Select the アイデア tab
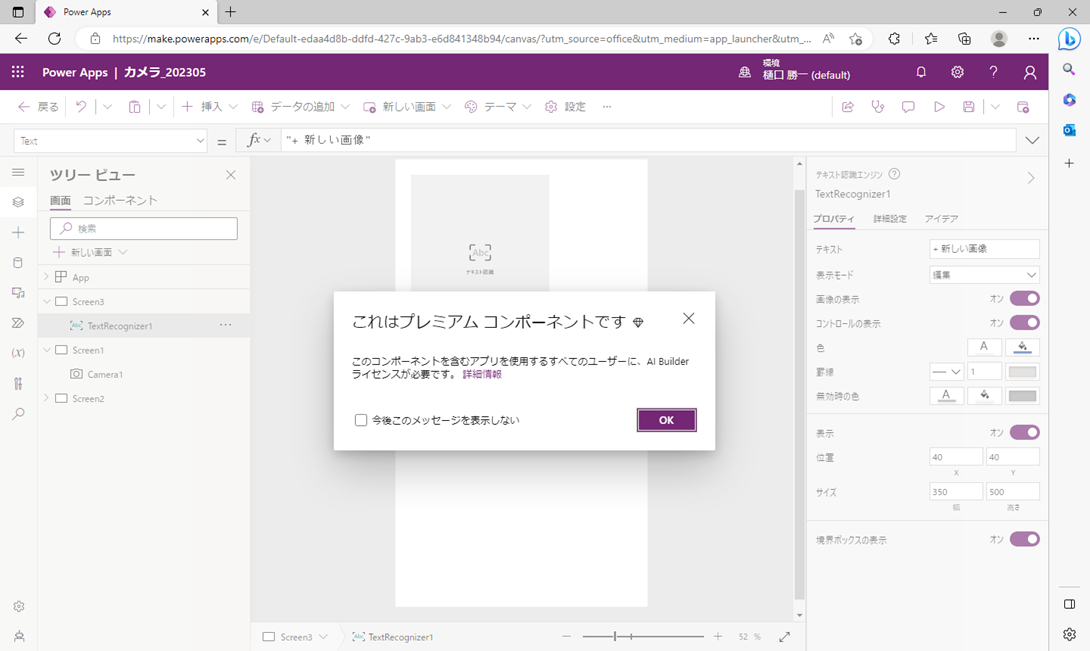This screenshot has width=1090, height=651. (x=941, y=218)
